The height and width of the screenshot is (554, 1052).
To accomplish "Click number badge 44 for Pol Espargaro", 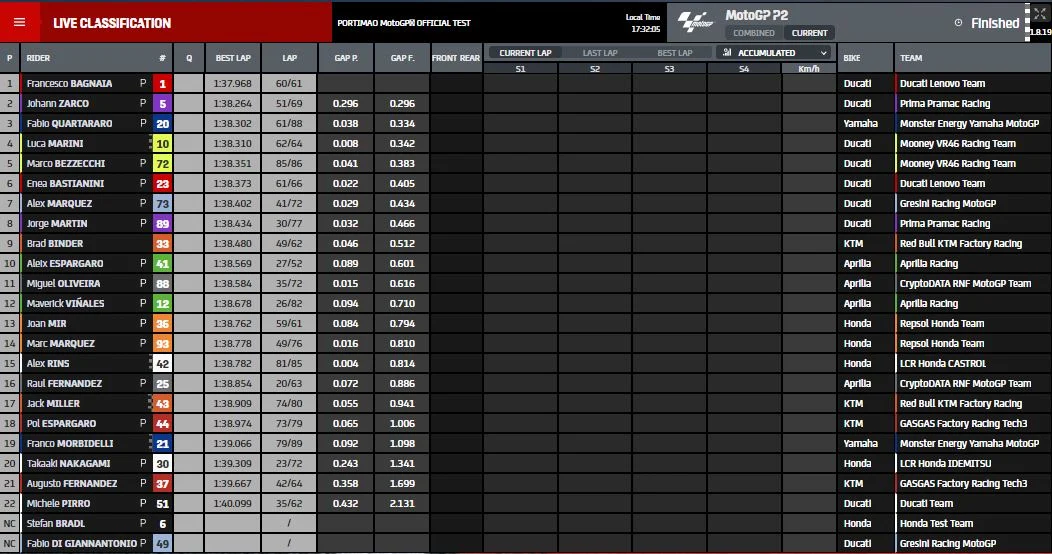I will [x=162, y=424].
